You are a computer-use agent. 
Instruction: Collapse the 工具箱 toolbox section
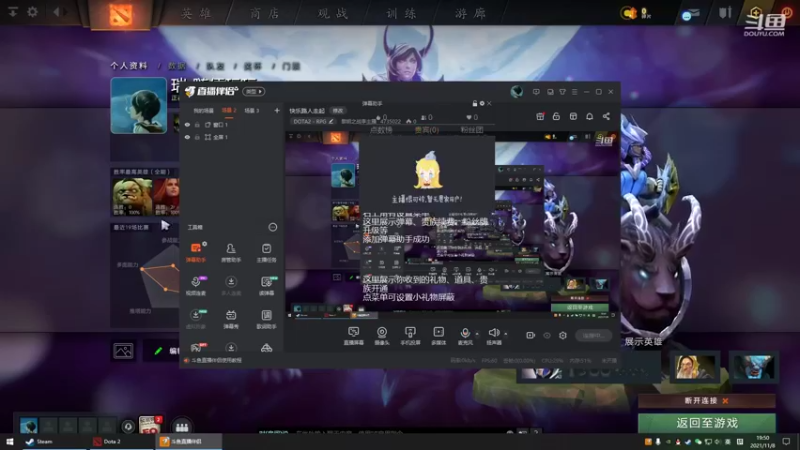tap(273, 227)
